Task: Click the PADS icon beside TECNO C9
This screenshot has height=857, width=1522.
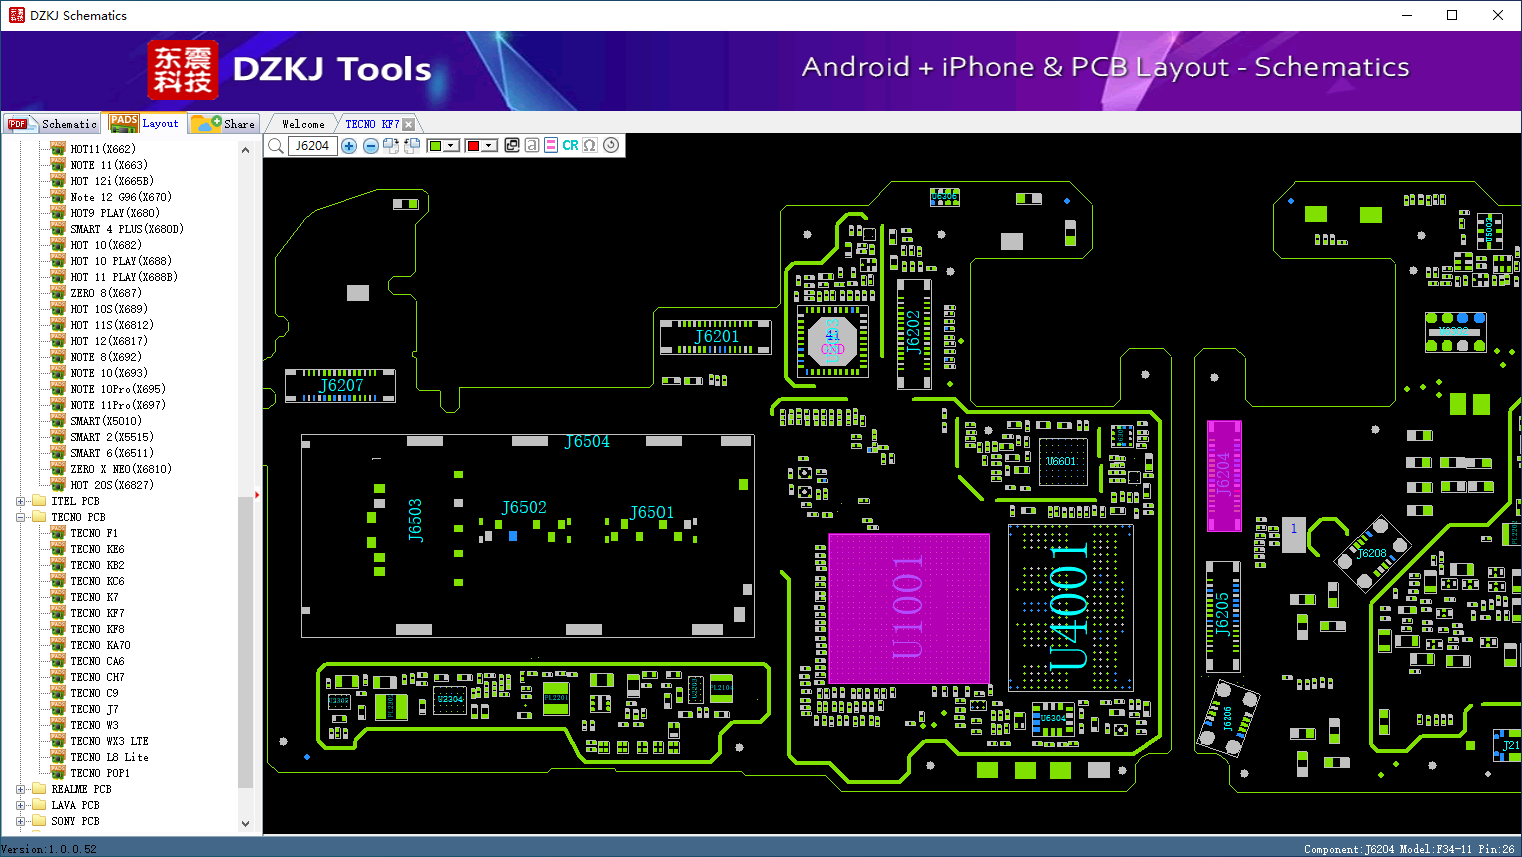Action: click(x=58, y=693)
